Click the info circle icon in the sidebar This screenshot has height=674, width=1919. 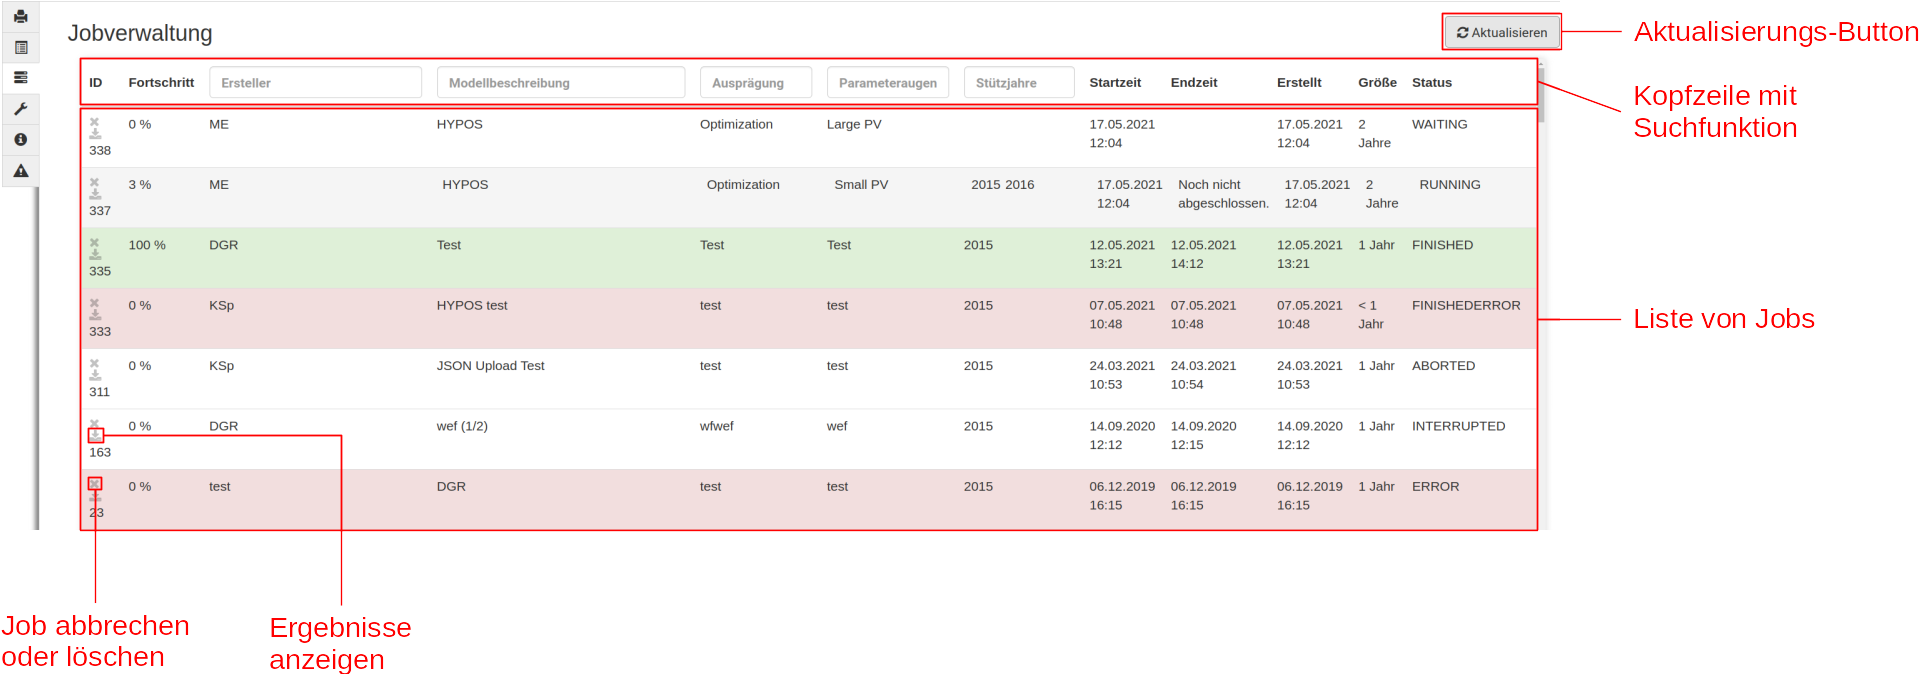coord(20,139)
